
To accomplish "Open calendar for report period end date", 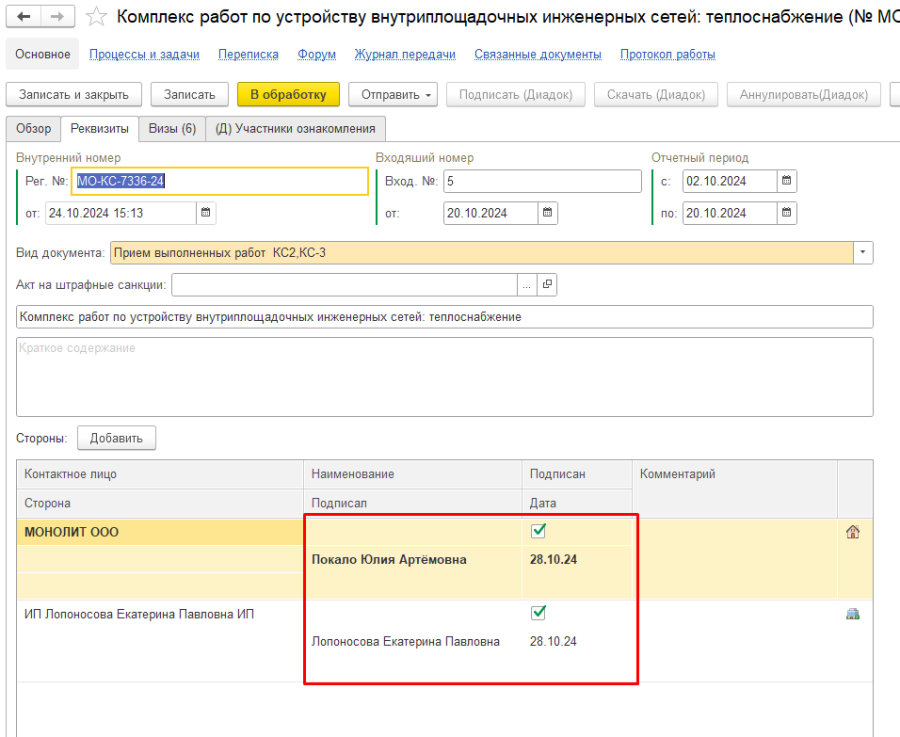I will coord(787,212).
